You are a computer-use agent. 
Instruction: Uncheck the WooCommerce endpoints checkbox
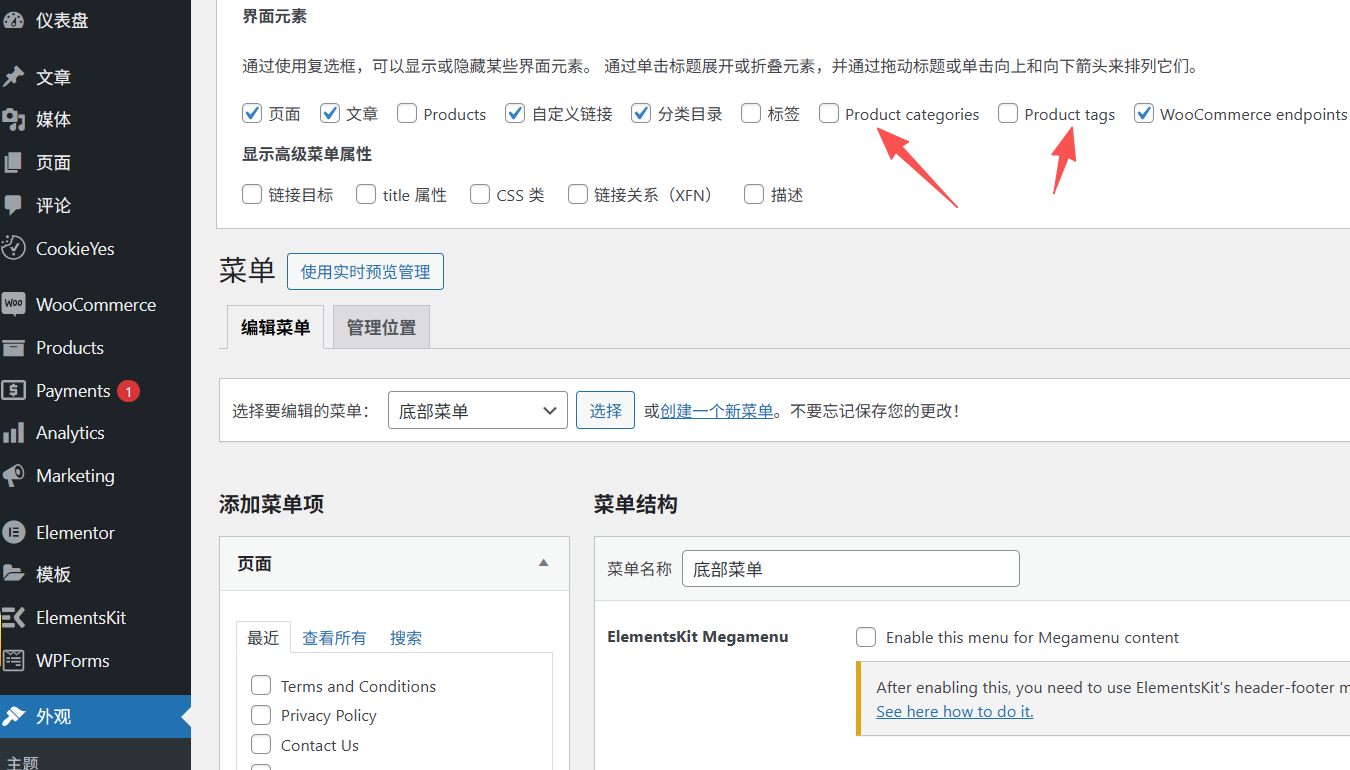tap(1144, 114)
